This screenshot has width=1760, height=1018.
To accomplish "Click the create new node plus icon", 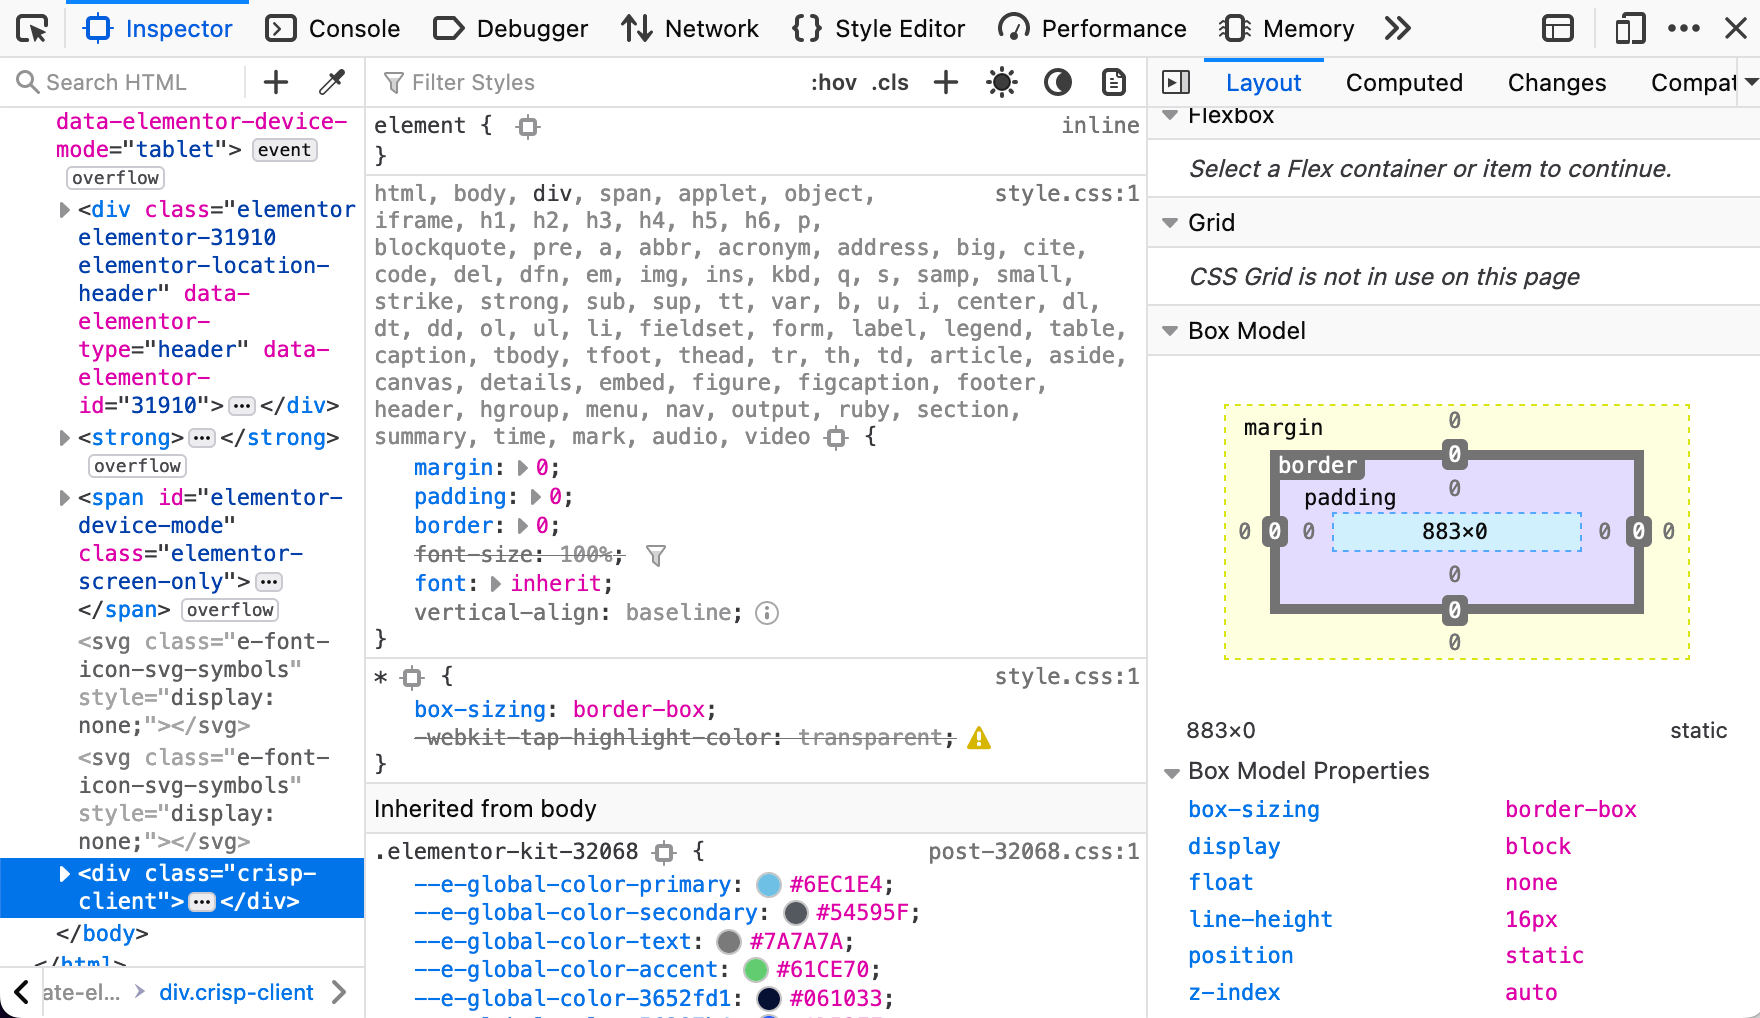I will [276, 82].
